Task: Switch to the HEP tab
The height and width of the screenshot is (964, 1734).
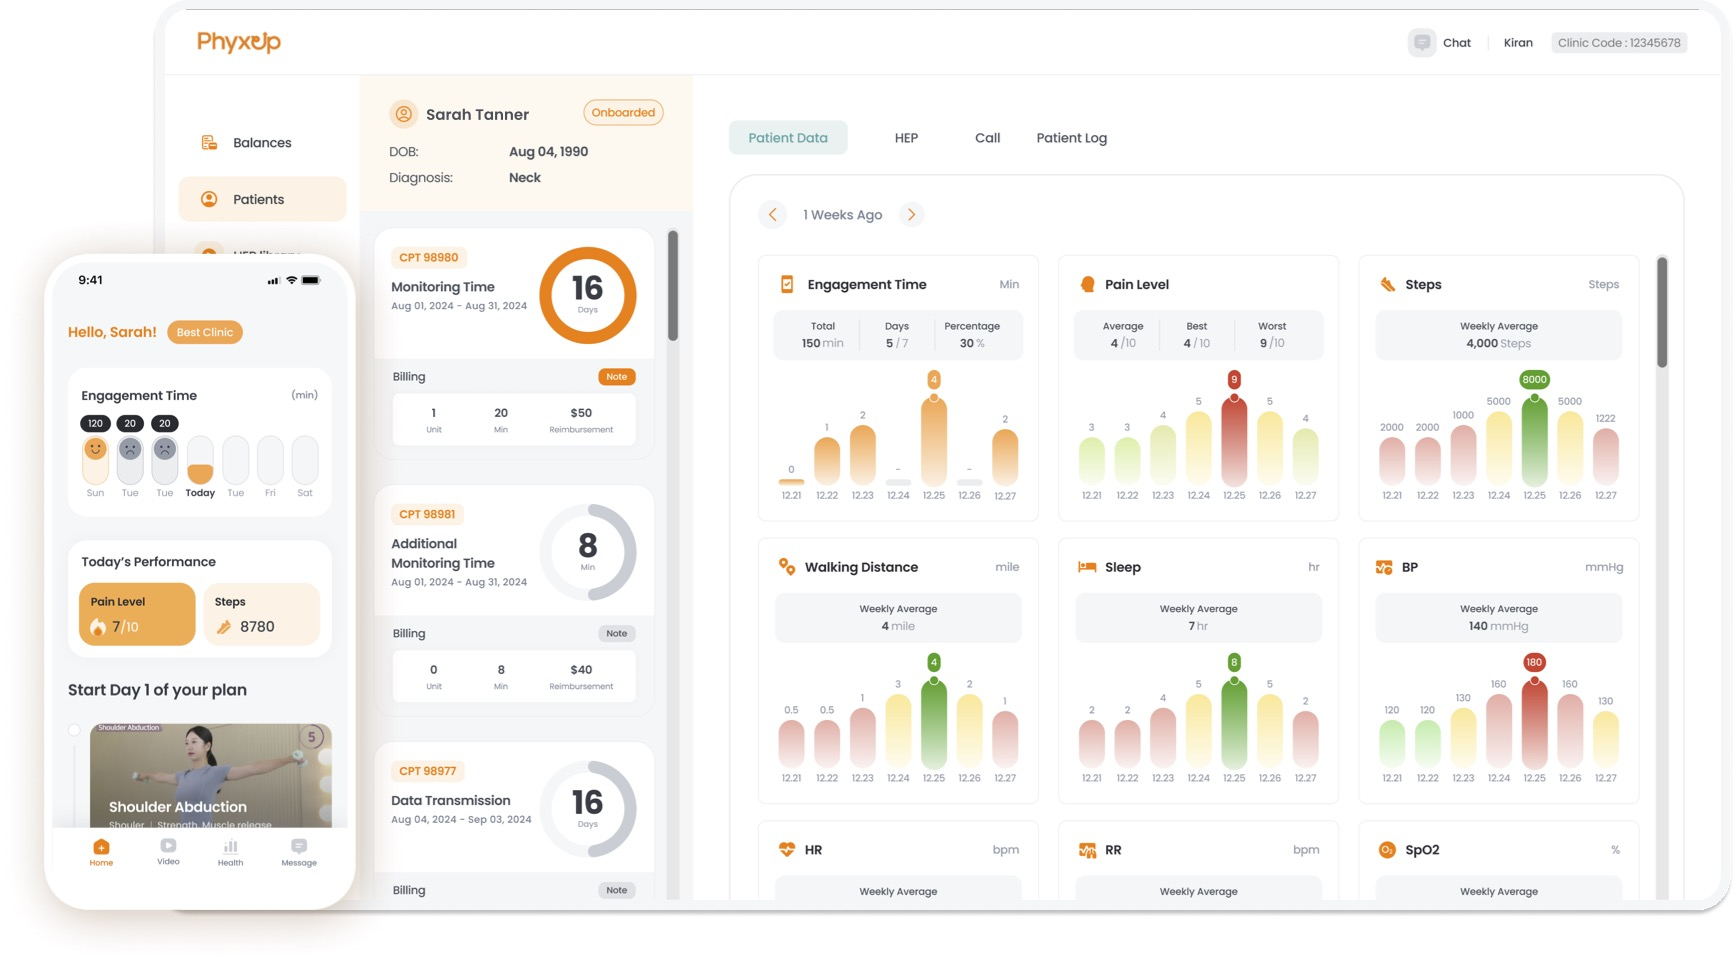Action: [x=905, y=138]
